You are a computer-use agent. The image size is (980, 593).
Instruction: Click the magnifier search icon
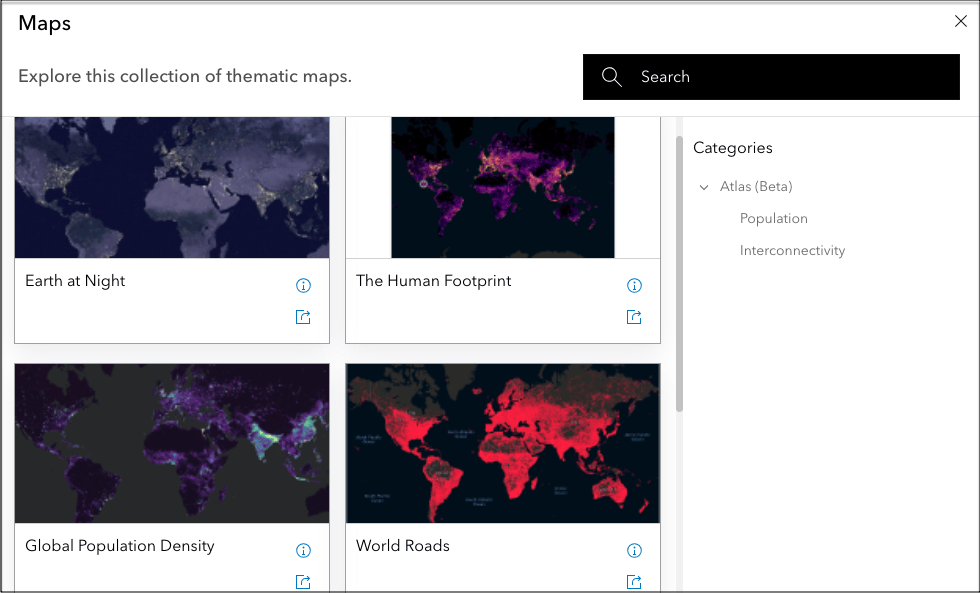click(x=611, y=77)
